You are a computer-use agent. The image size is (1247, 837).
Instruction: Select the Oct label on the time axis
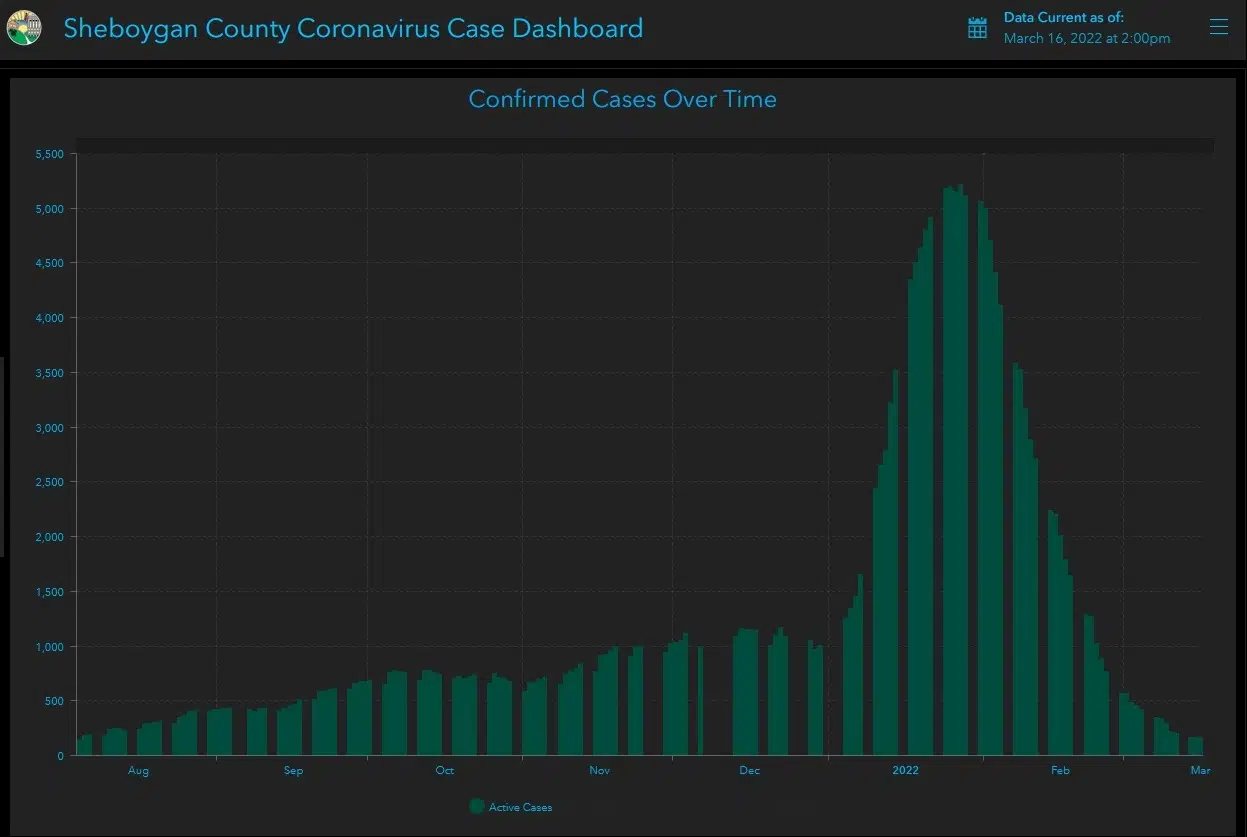[x=444, y=770]
